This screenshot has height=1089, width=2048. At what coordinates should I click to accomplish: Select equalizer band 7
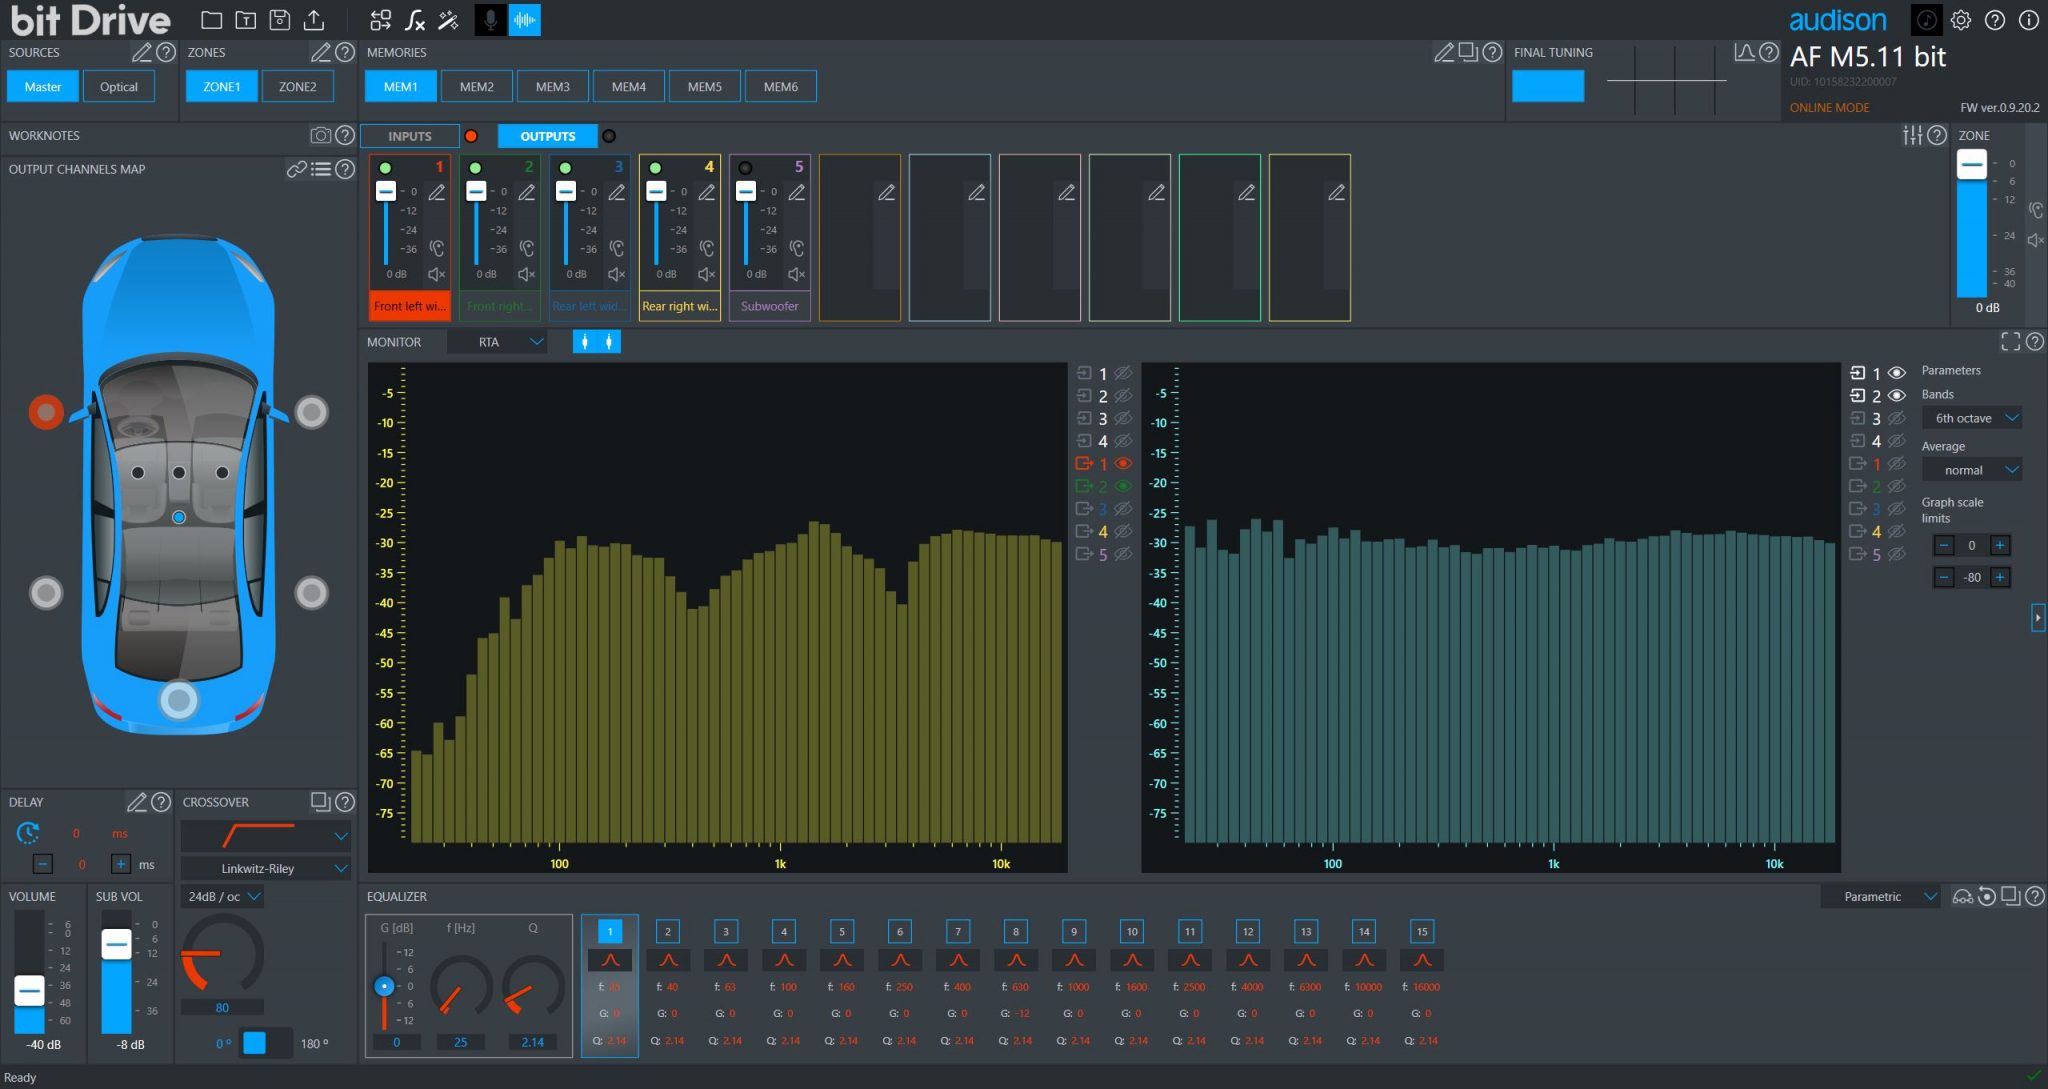(x=957, y=931)
